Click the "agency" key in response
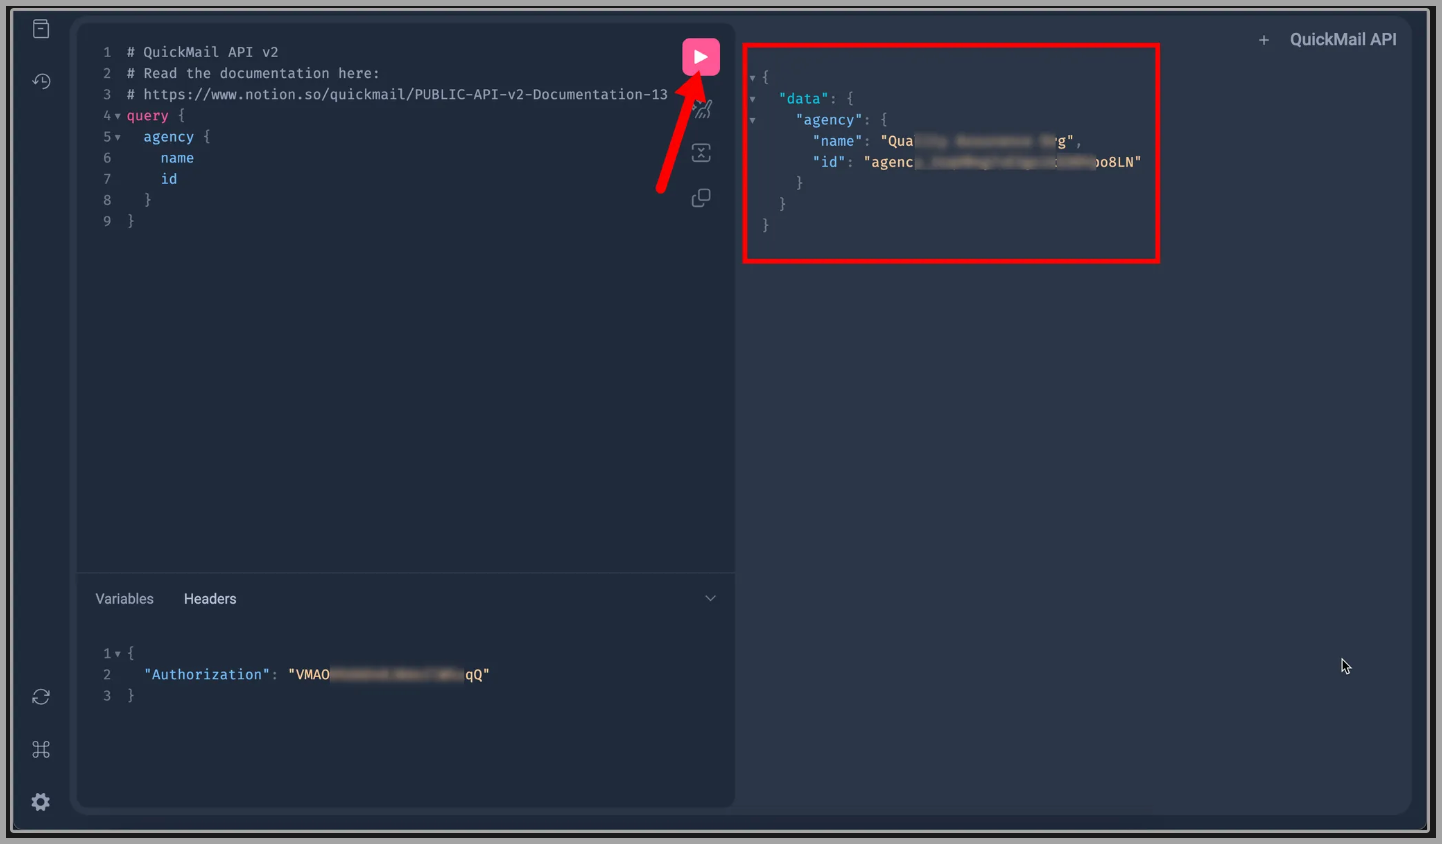The height and width of the screenshot is (844, 1442). [829, 120]
